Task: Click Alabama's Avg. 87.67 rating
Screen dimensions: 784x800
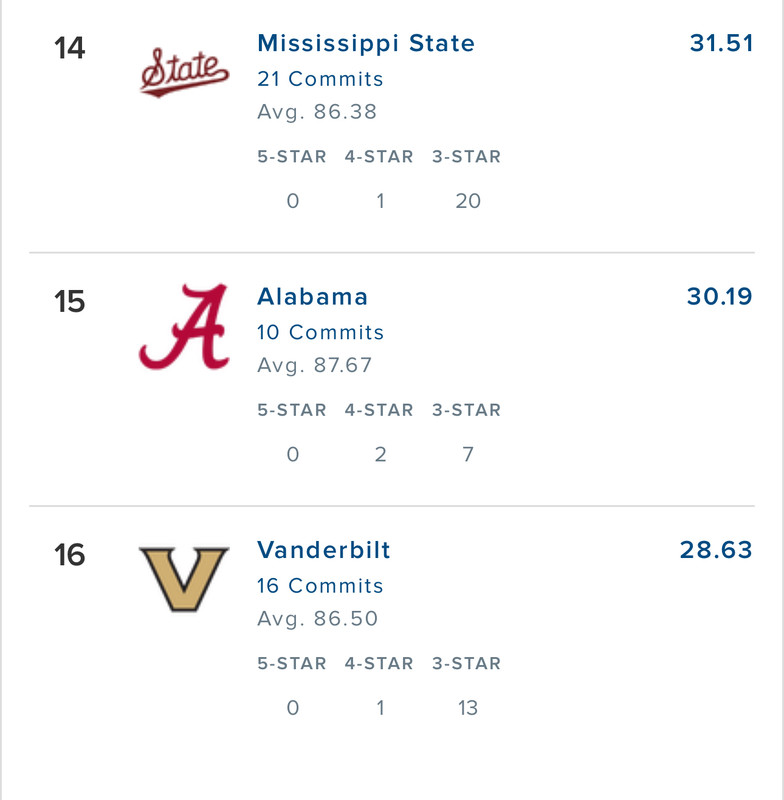Action: click(314, 365)
